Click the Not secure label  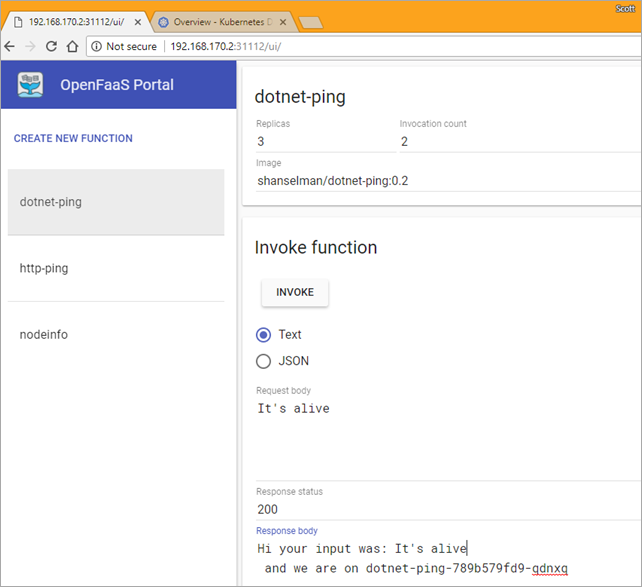[131, 46]
